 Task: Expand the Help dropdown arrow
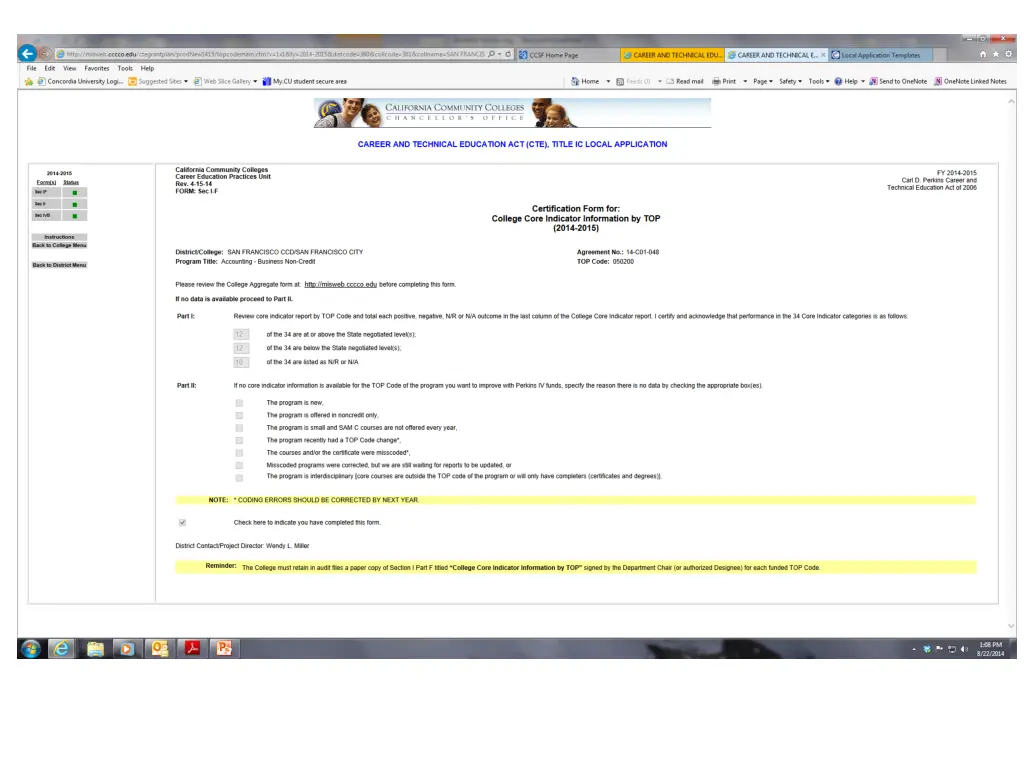(x=863, y=82)
